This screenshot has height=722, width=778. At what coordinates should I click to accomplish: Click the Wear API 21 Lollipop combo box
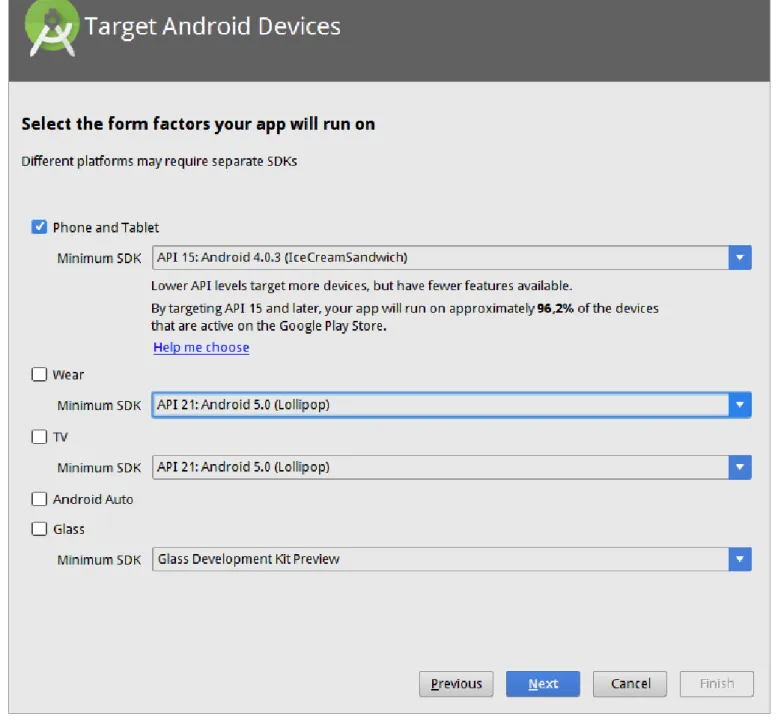452,405
